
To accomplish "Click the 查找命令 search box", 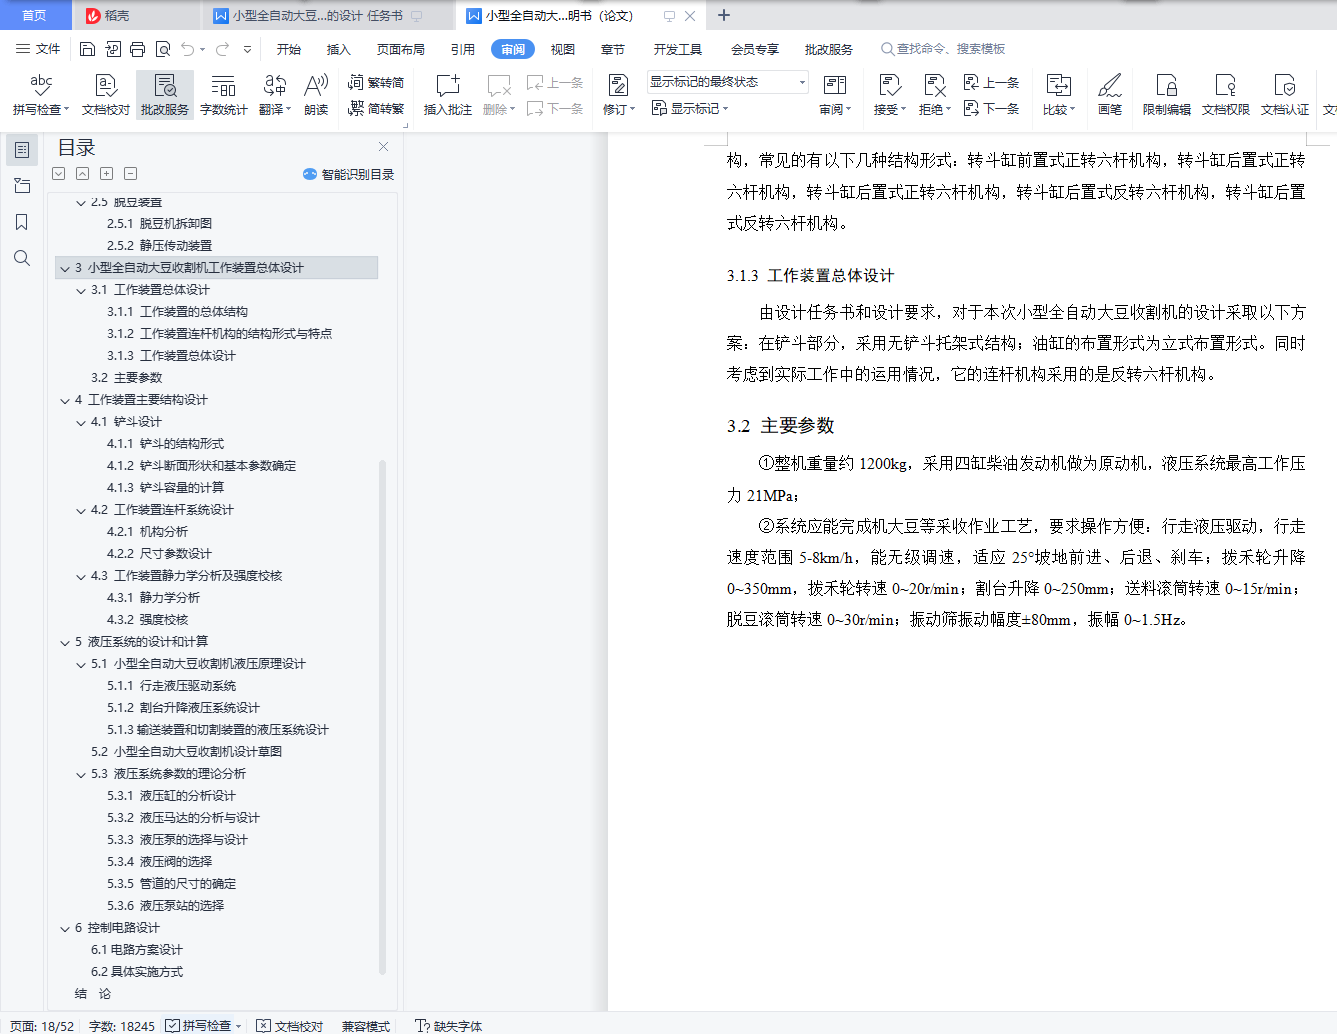I will tap(943, 49).
